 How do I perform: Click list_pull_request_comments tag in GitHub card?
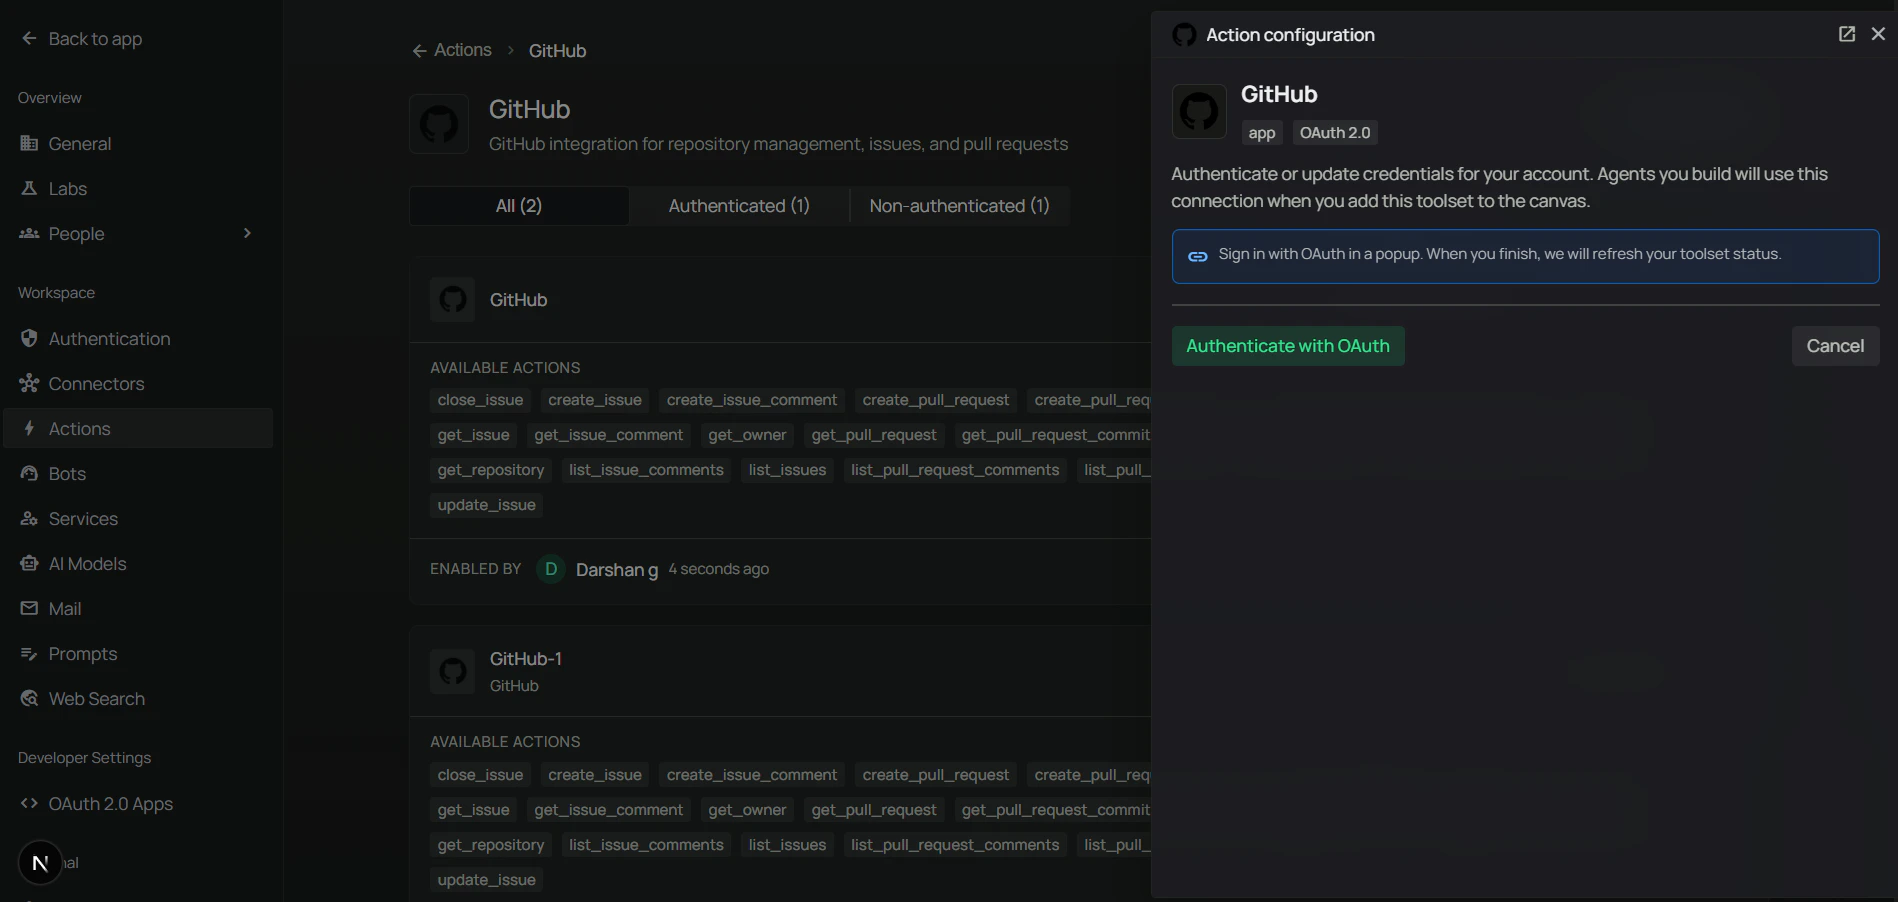(x=954, y=470)
